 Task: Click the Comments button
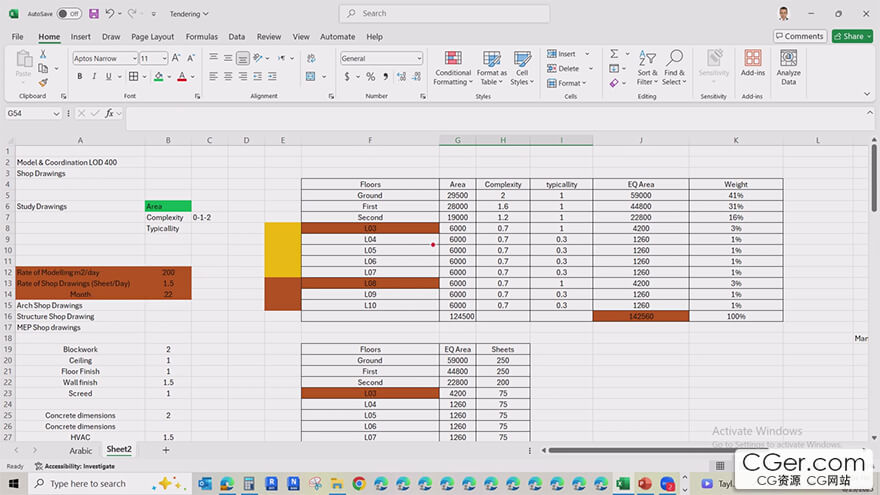click(799, 36)
